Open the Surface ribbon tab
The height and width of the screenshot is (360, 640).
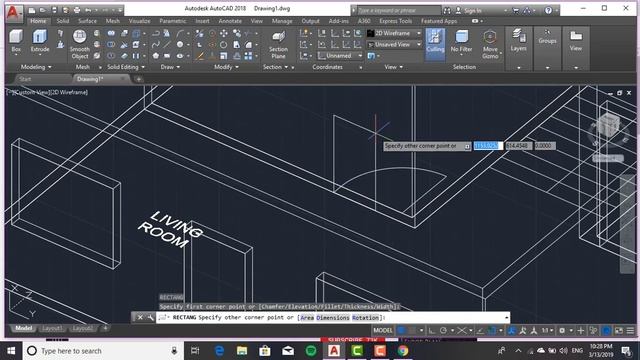(87, 21)
